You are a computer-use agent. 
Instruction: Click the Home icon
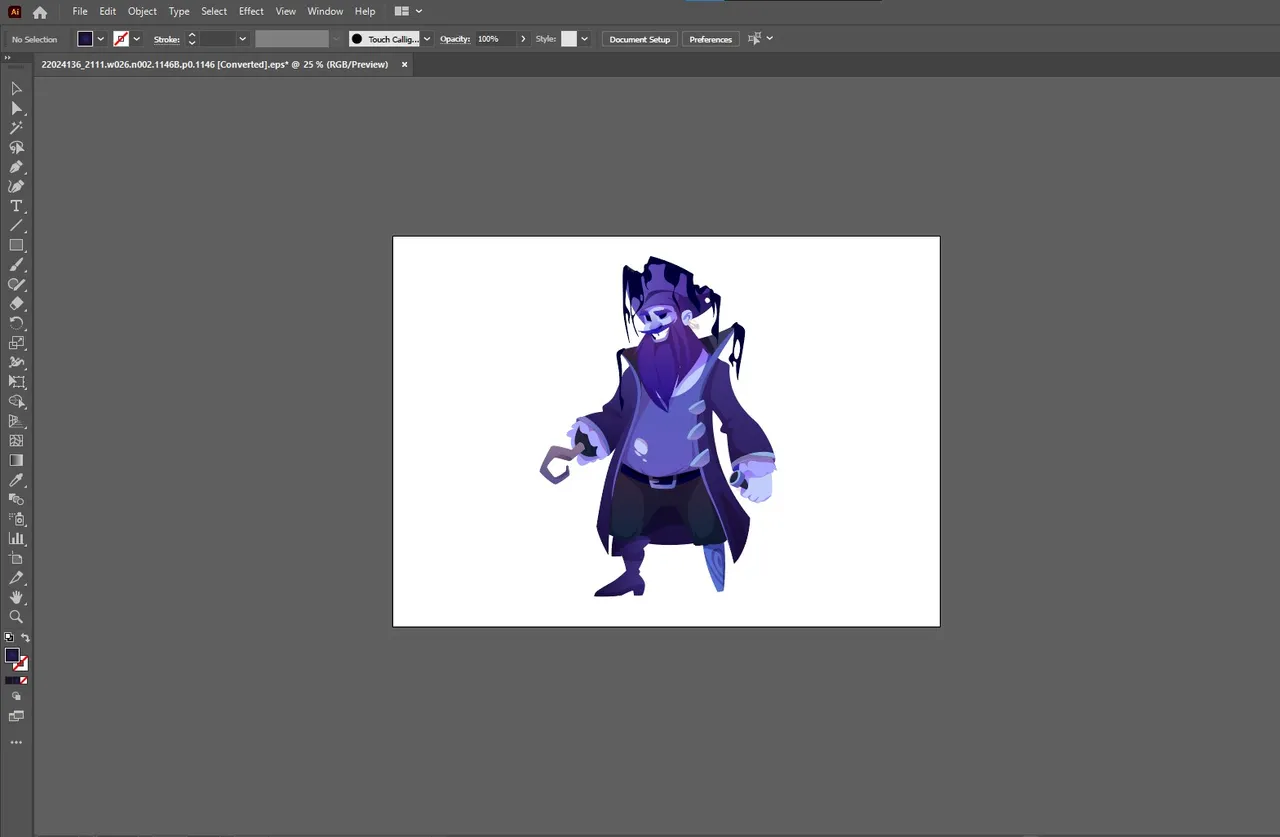click(x=40, y=12)
